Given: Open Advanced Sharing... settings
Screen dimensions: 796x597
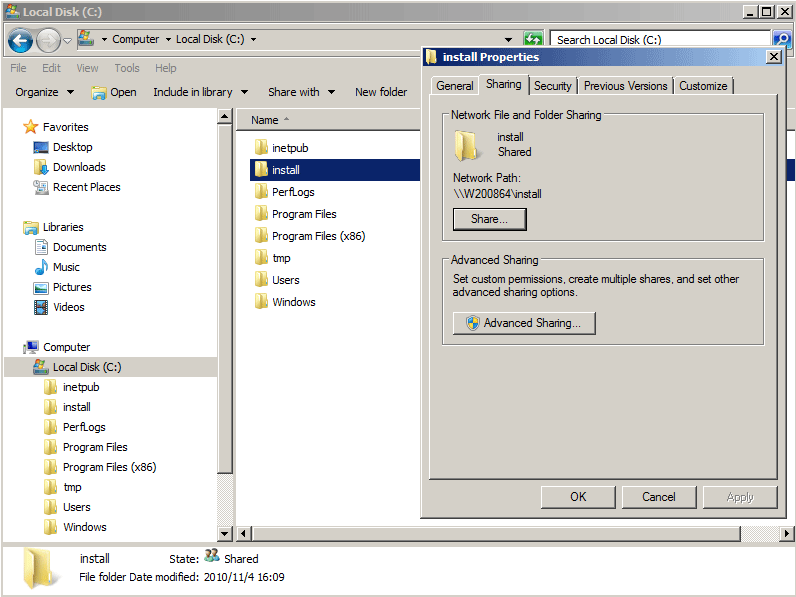Looking at the screenshot, I should [x=524, y=323].
